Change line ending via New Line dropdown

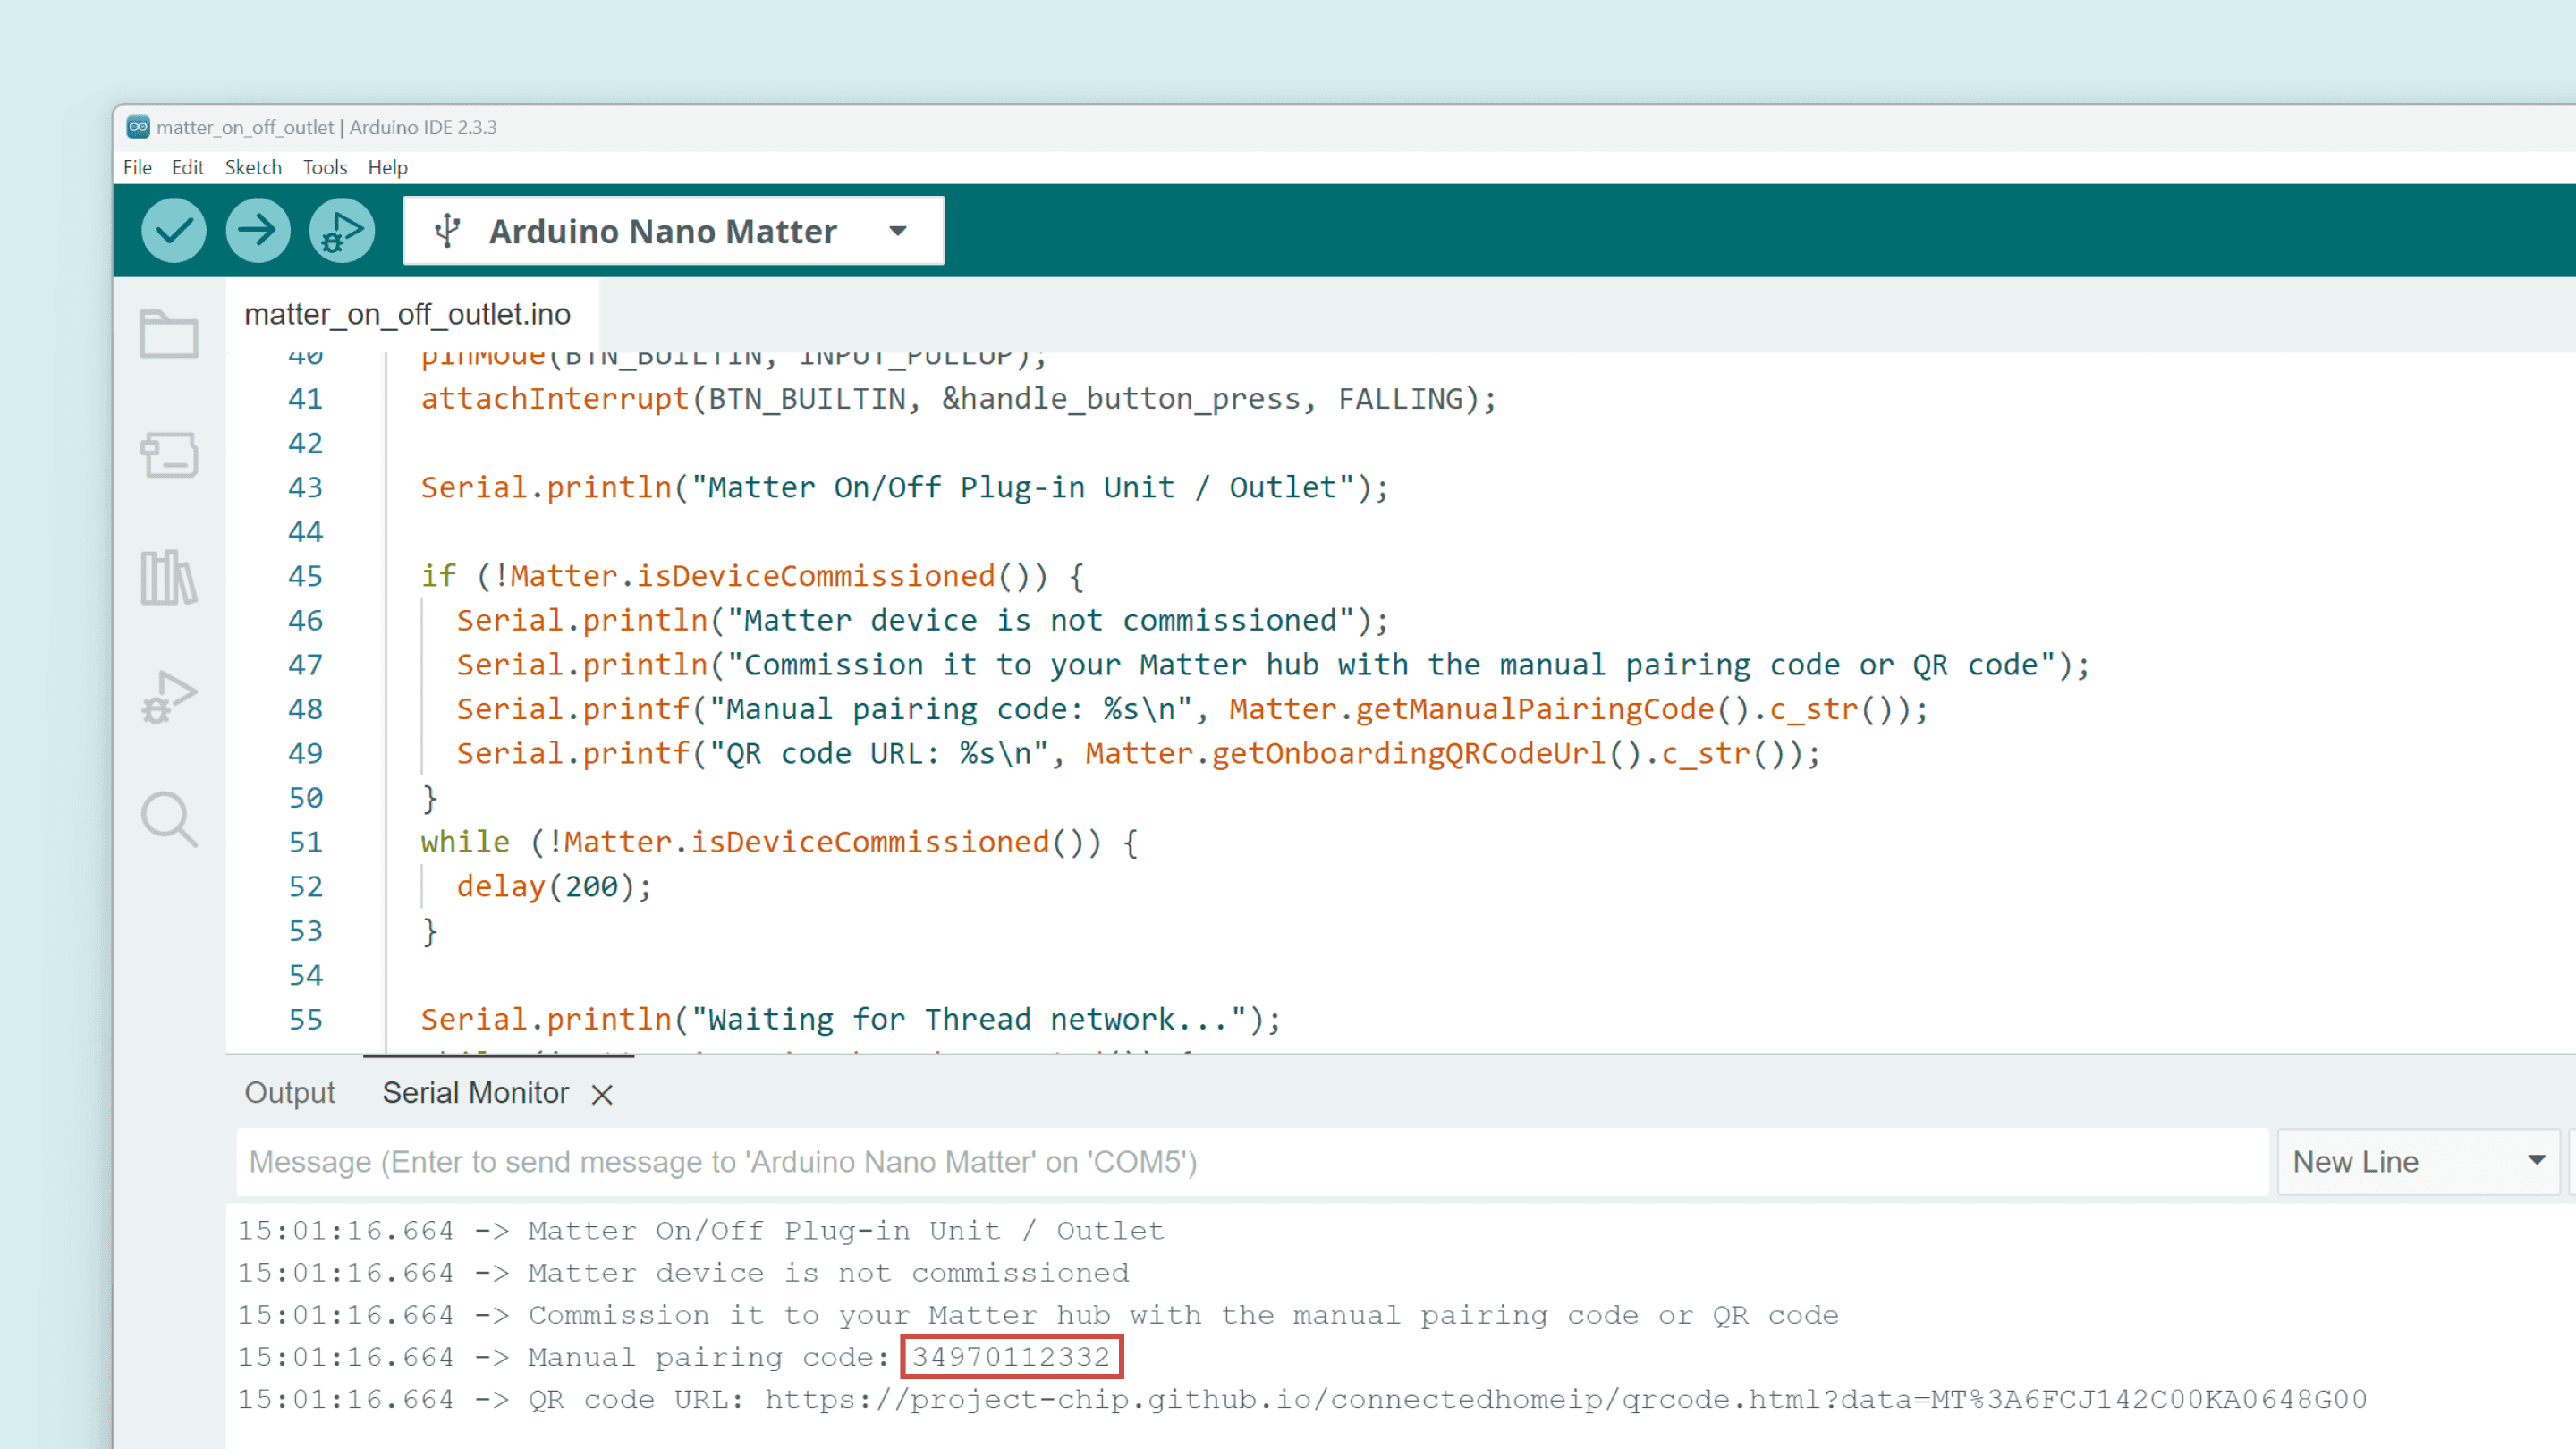[x=2417, y=1161]
